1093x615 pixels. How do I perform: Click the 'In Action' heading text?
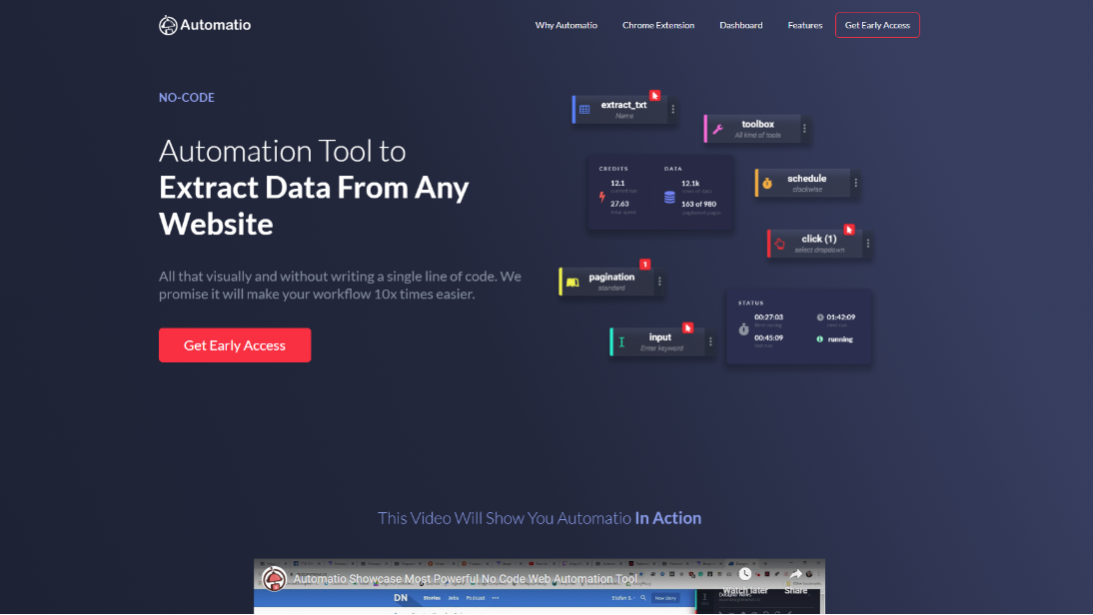point(668,518)
